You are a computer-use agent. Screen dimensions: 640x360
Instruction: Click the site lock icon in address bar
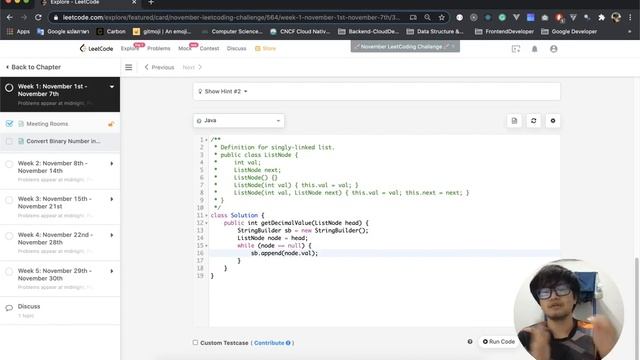point(56,18)
